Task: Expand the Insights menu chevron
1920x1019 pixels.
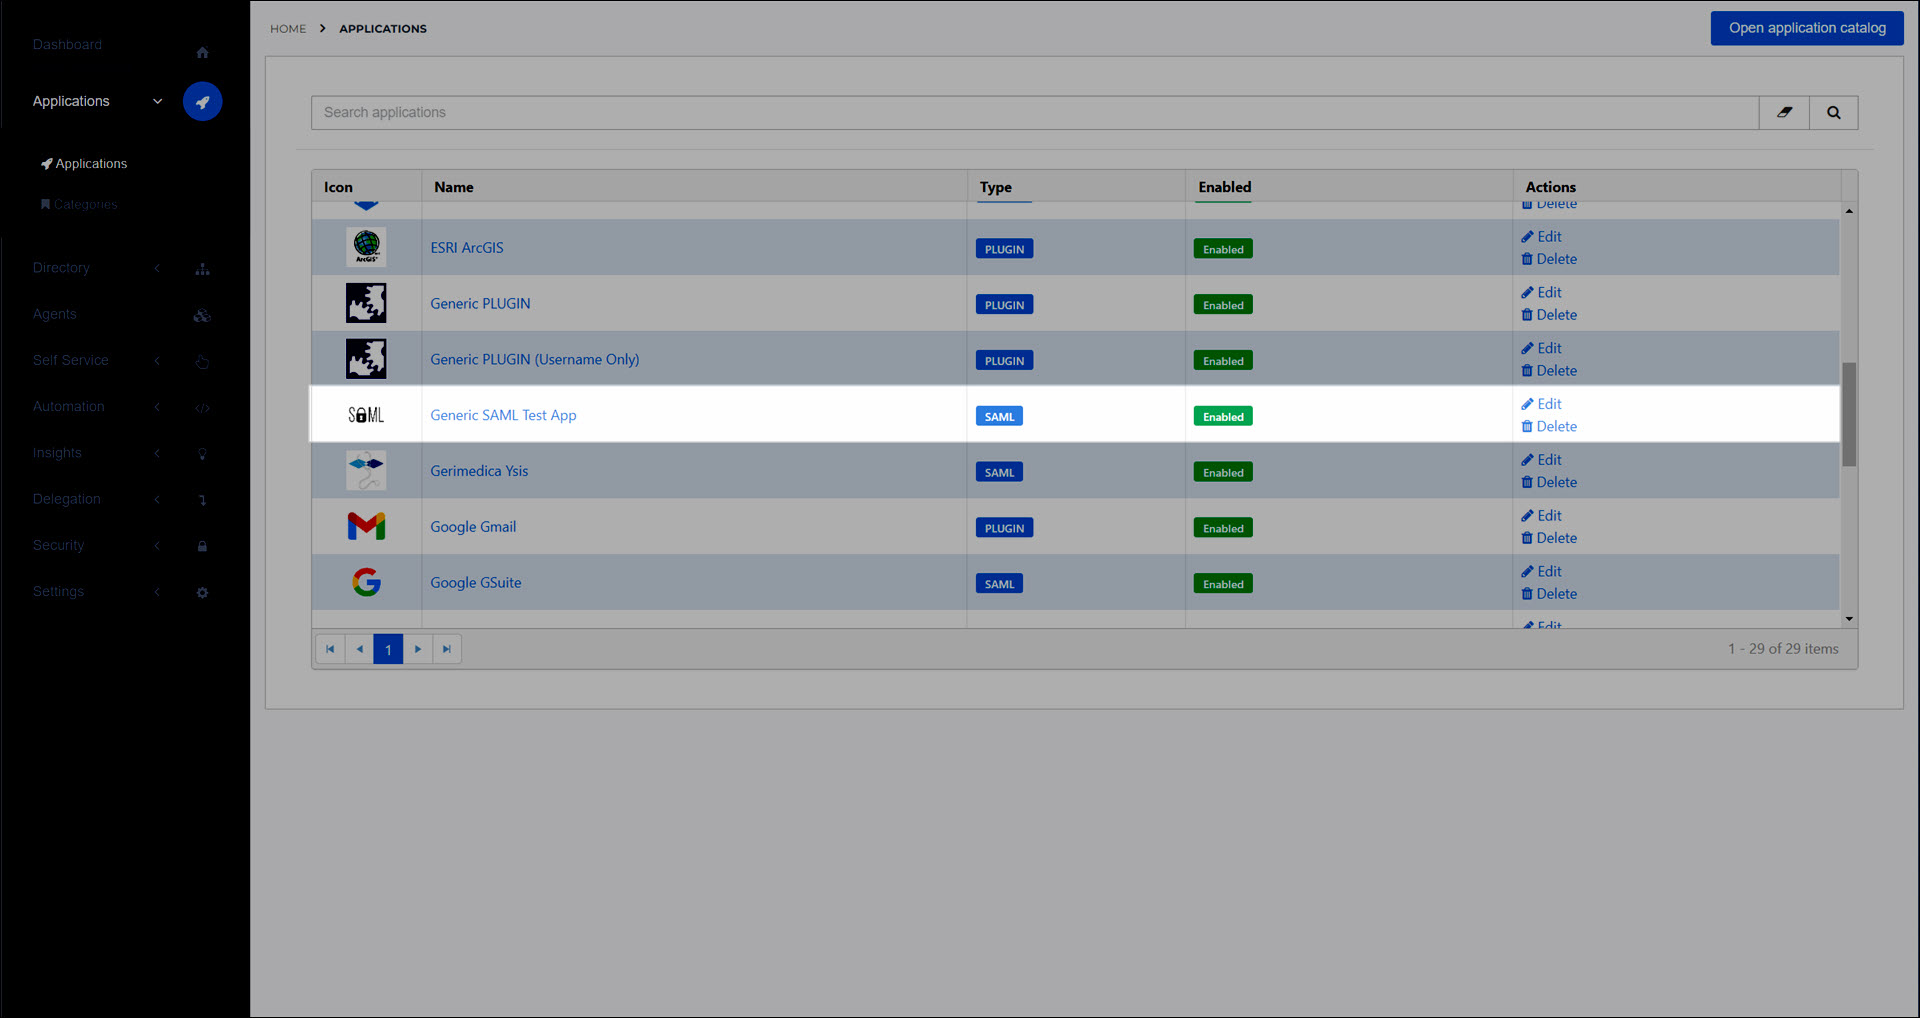Action: tap(157, 453)
